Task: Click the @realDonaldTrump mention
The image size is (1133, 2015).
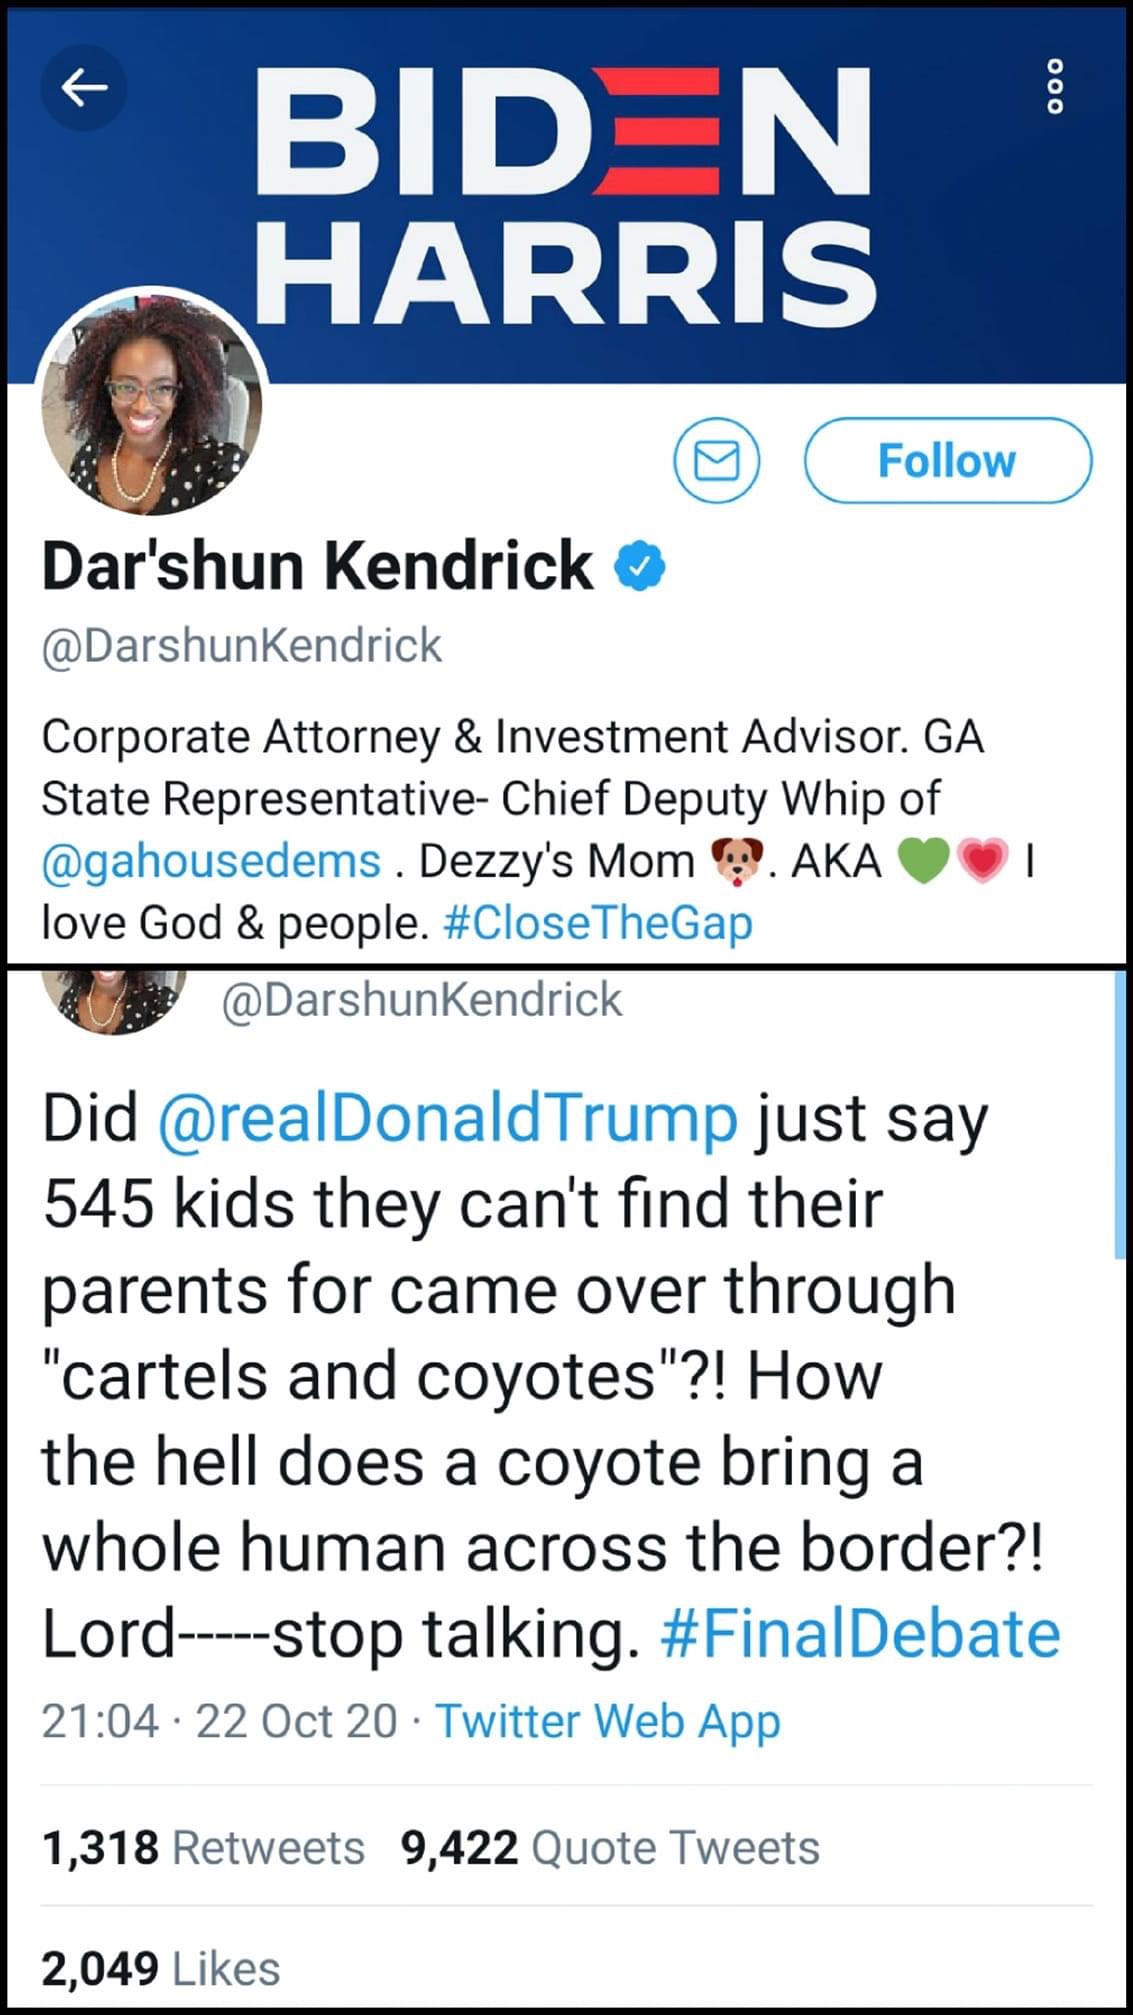Action: pyautogui.click(x=447, y=1118)
